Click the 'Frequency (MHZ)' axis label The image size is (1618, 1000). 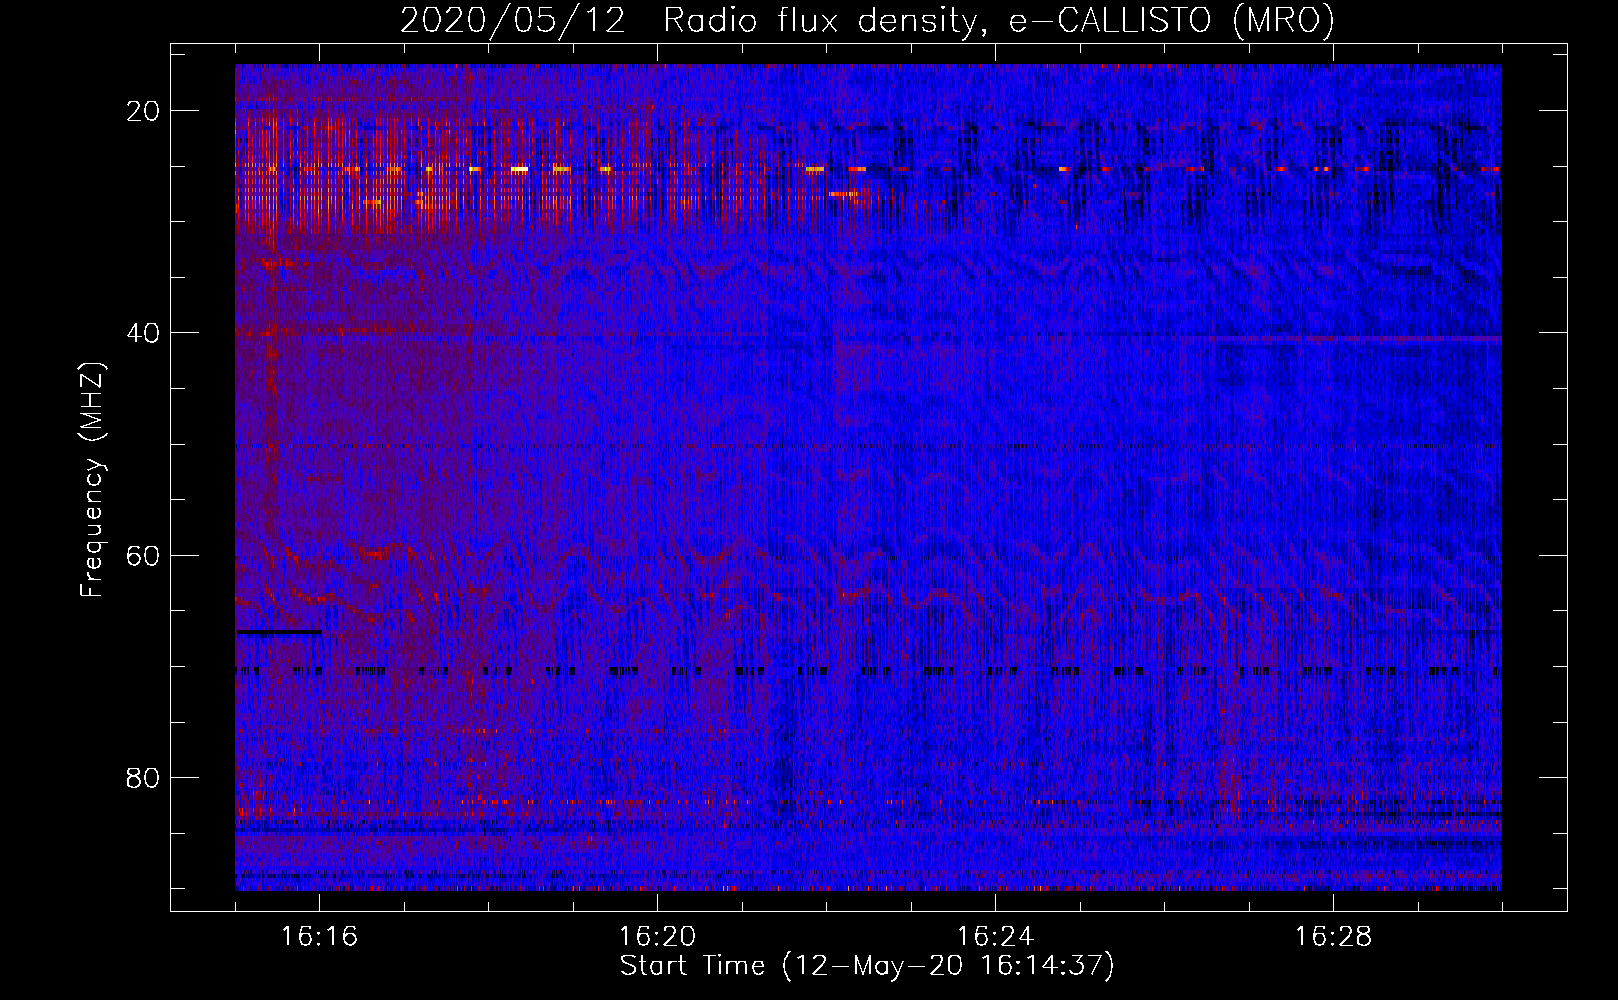[92, 481]
